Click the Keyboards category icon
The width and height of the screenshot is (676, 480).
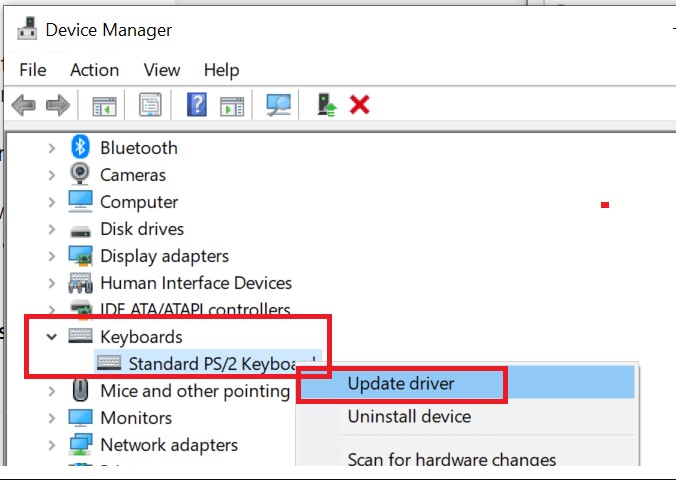[x=80, y=336]
